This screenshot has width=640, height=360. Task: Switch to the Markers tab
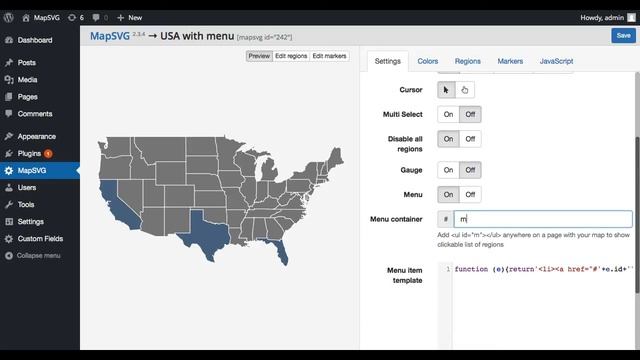pyautogui.click(x=510, y=61)
